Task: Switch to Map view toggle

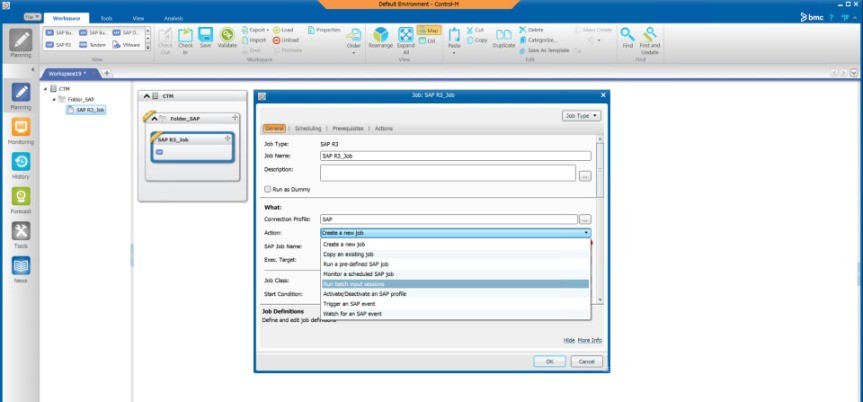Action: 429,30
